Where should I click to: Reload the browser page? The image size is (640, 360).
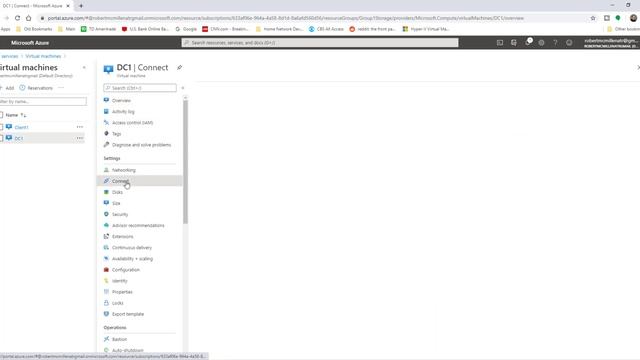click(17, 18)
